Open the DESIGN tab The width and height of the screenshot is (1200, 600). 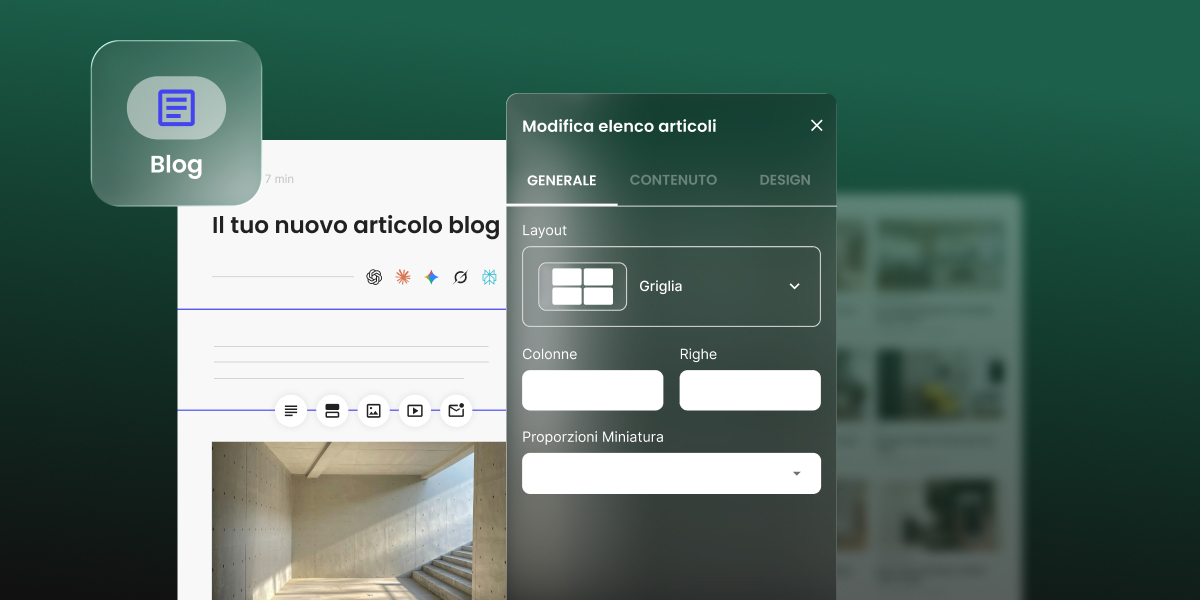tap(785, 180)
